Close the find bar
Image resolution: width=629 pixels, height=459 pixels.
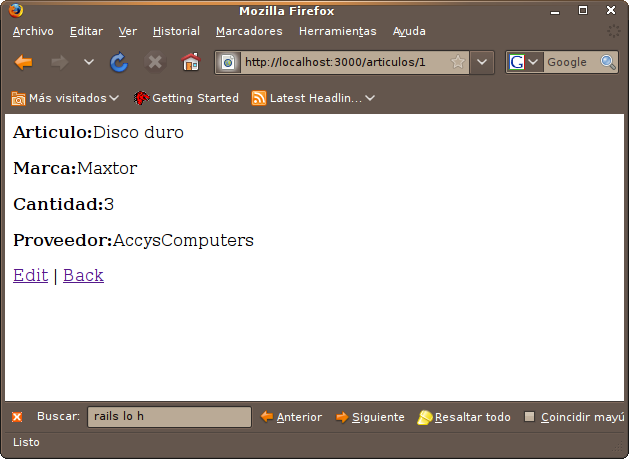(17, 417)
